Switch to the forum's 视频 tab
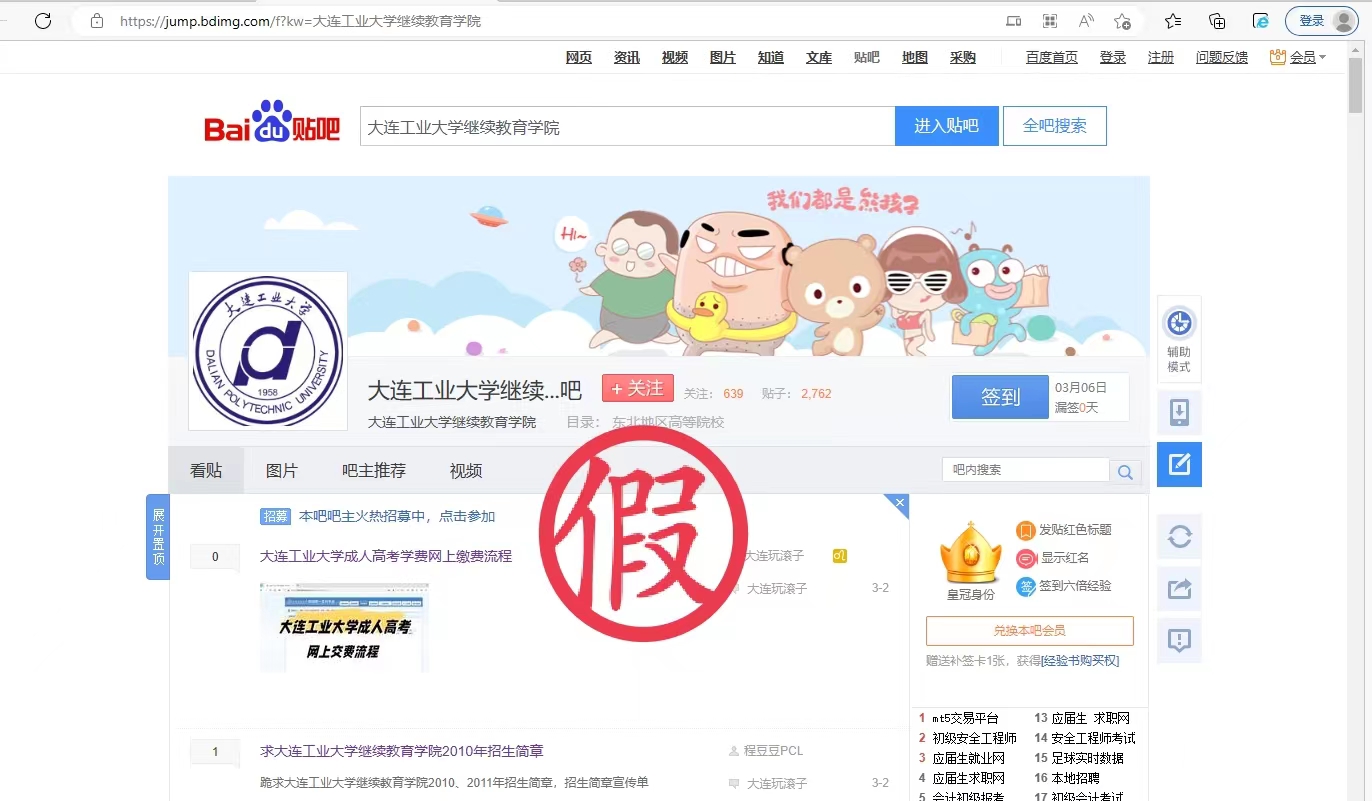The width and height of the screenshot is (1372, 801). tap(466, 470)
